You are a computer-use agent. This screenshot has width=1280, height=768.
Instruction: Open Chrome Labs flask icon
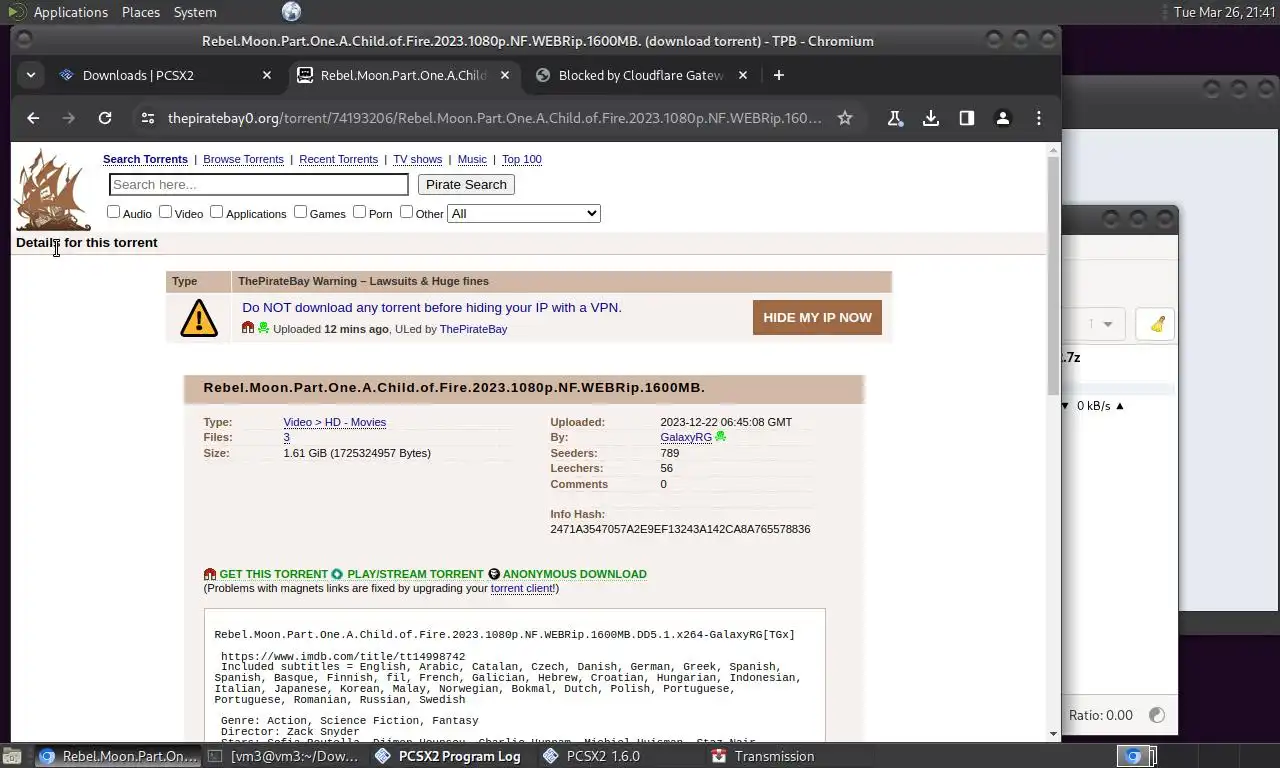coord(895,118)
